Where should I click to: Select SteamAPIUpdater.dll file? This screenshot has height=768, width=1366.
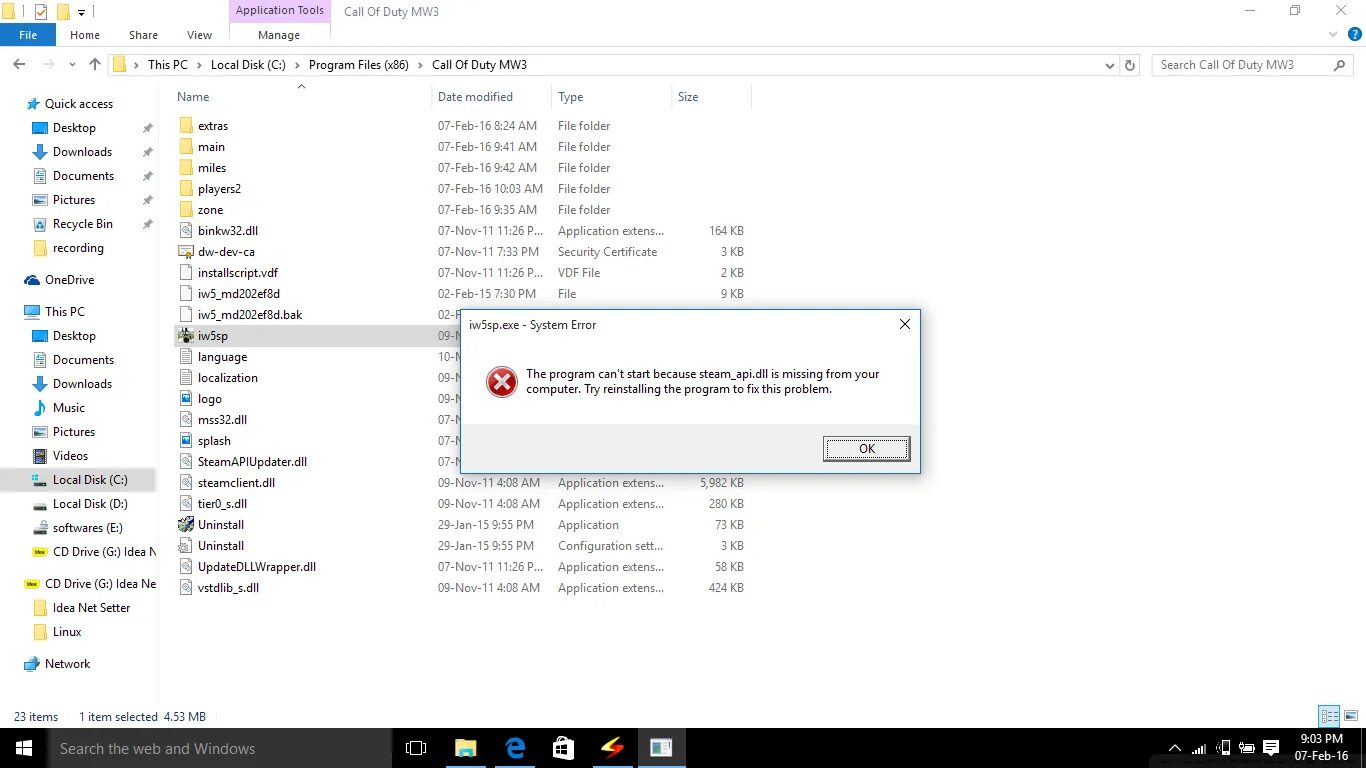[x=252, y=462]
